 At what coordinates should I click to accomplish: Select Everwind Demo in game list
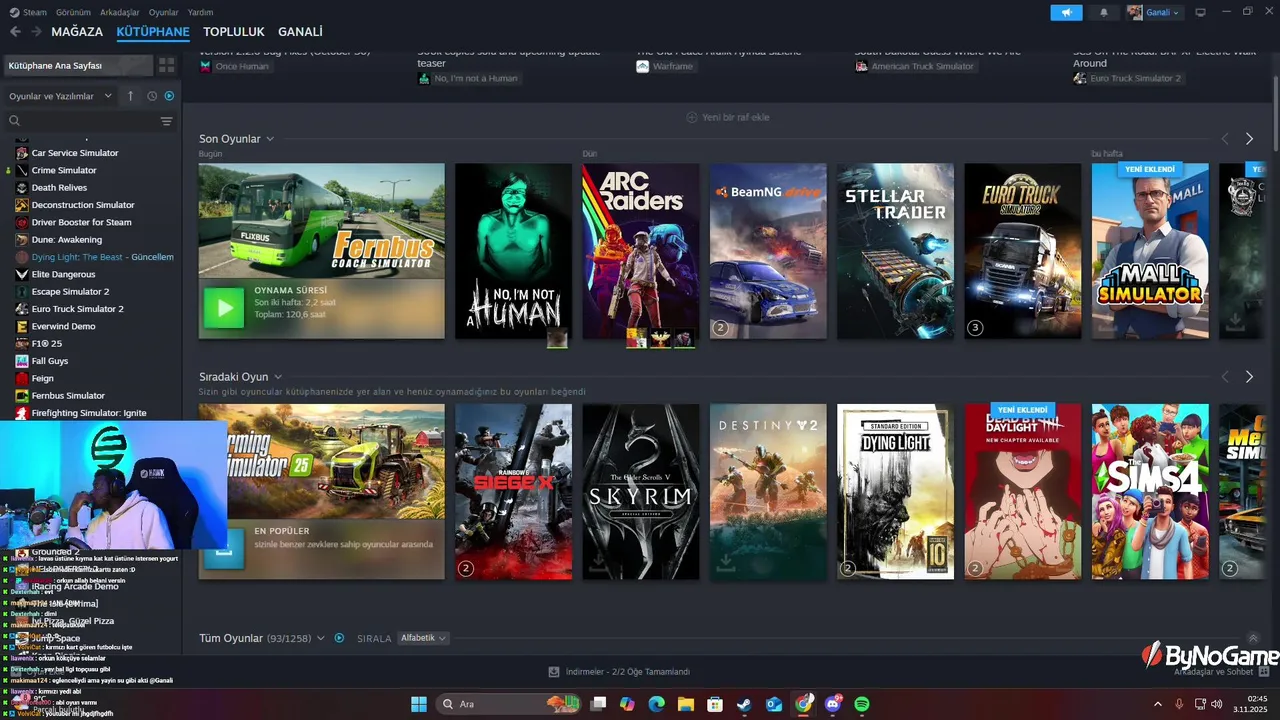point(64,326)
